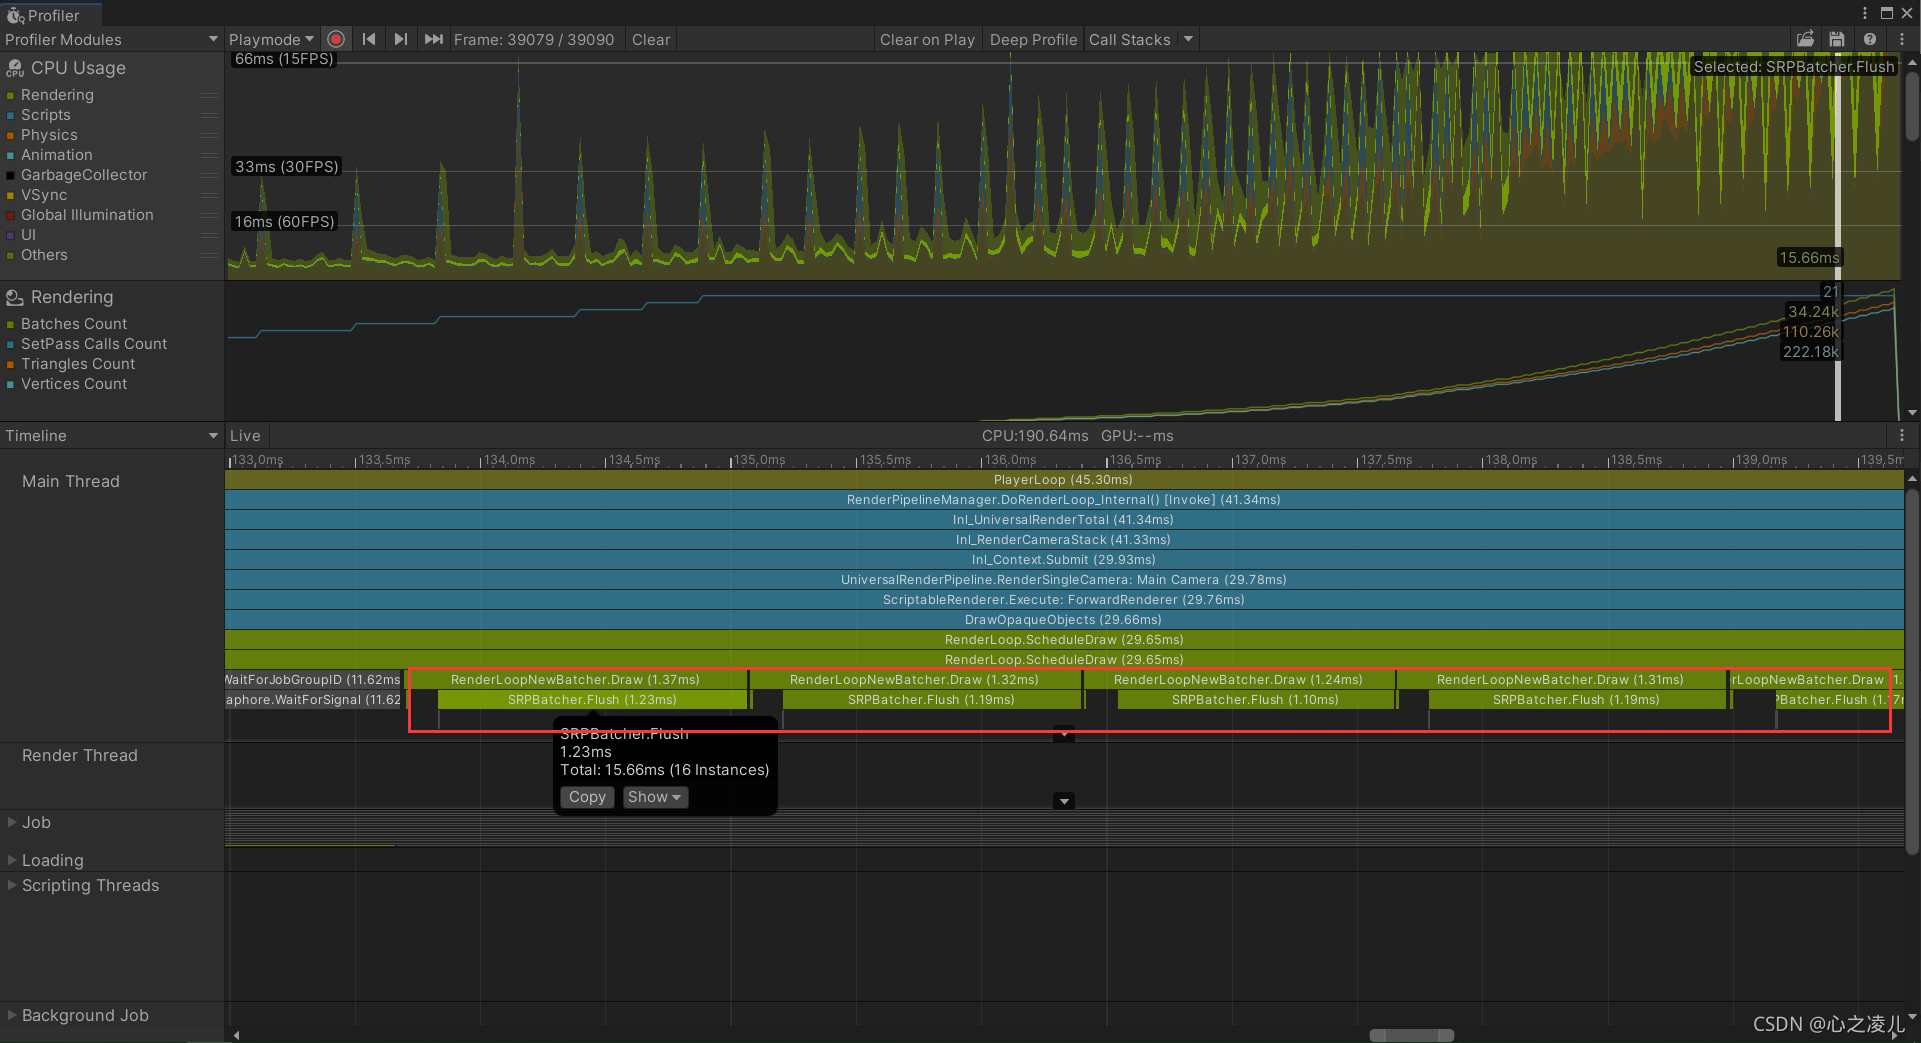
Task: Click the Rendering row reorder handle
Action: (209, 95)
